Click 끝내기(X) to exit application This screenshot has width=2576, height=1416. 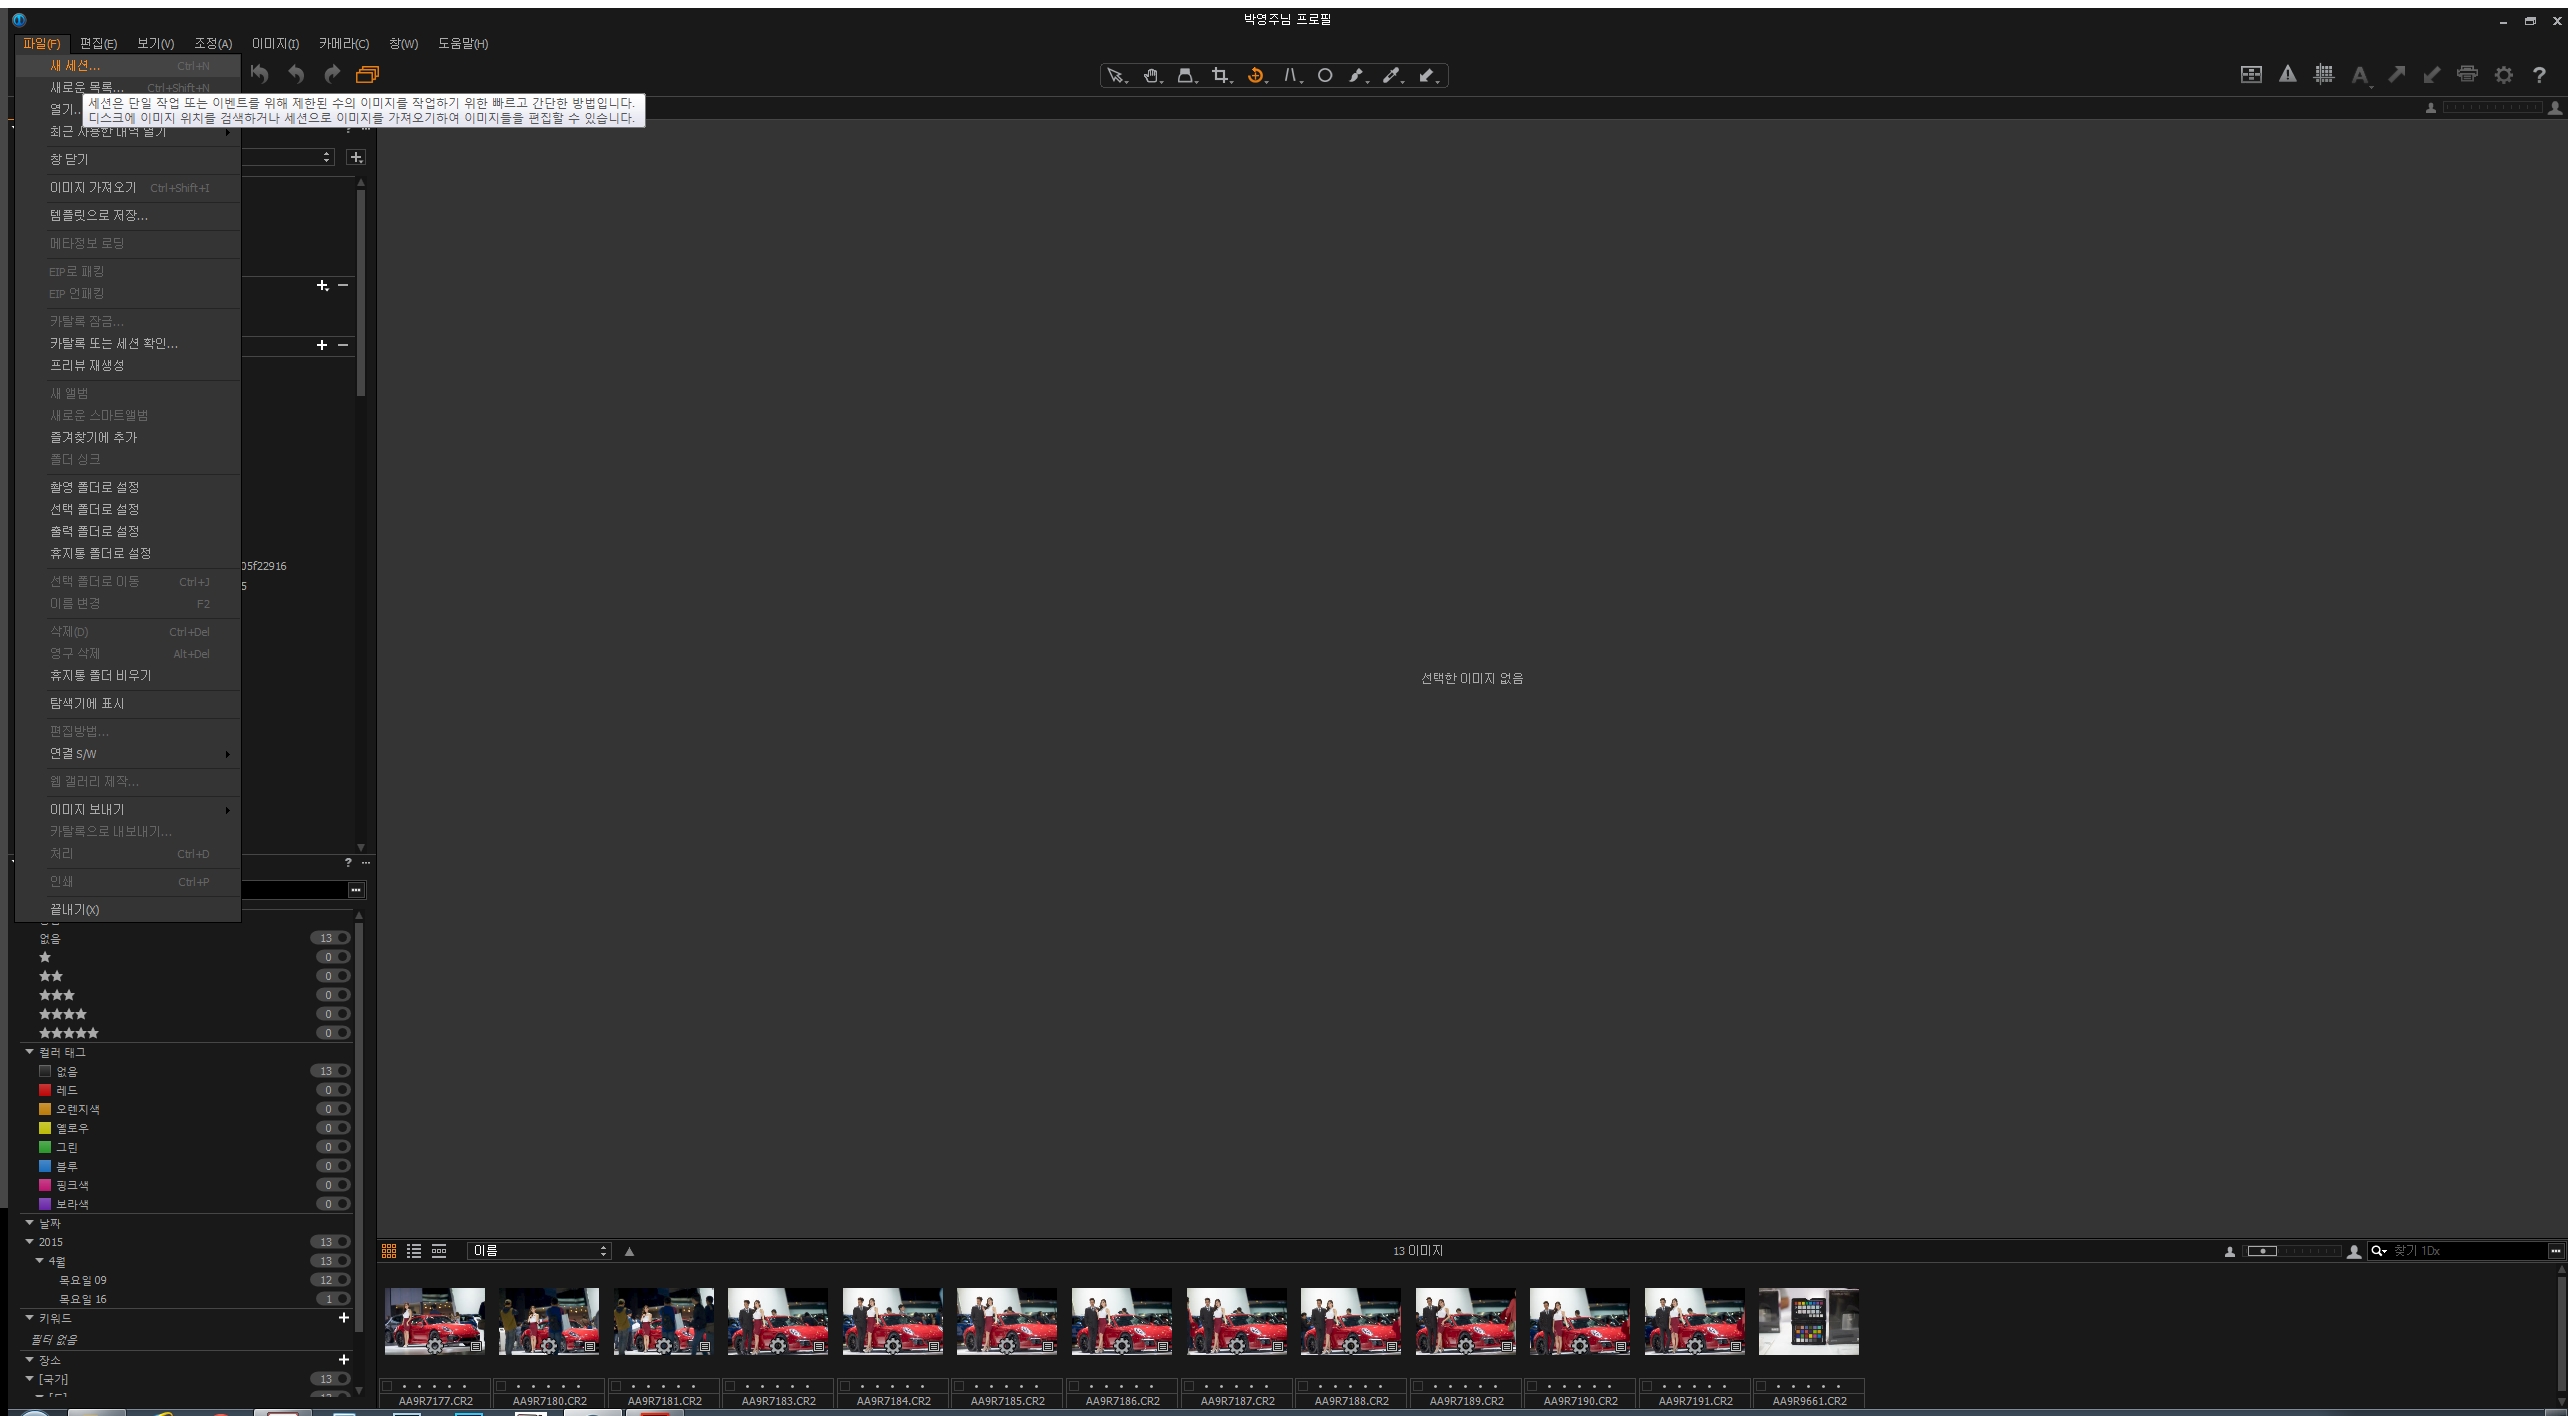[75, 910]
